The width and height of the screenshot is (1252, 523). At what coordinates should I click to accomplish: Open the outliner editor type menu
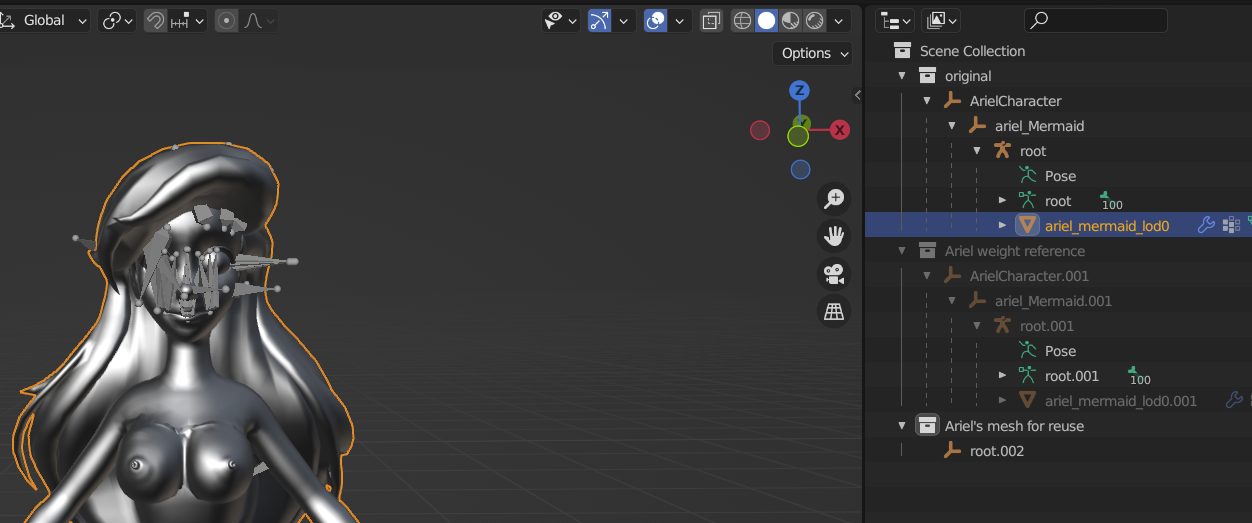894,20
